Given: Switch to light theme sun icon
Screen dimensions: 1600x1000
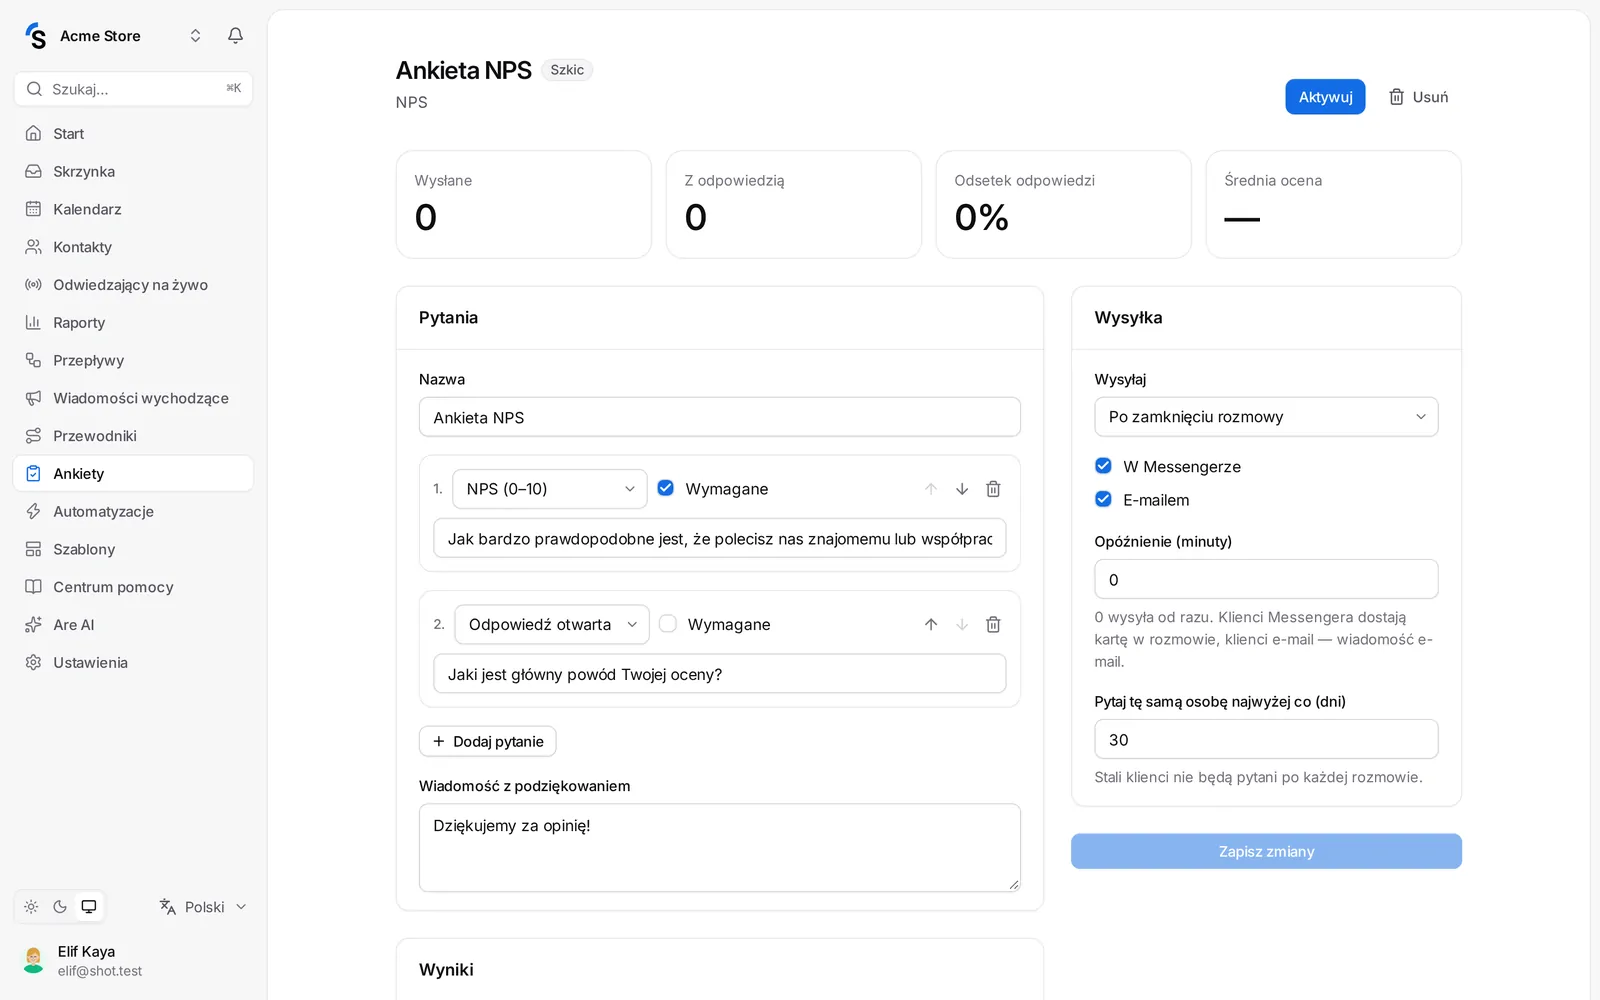Looking at the screenshot, I should (x=31, y=907).
